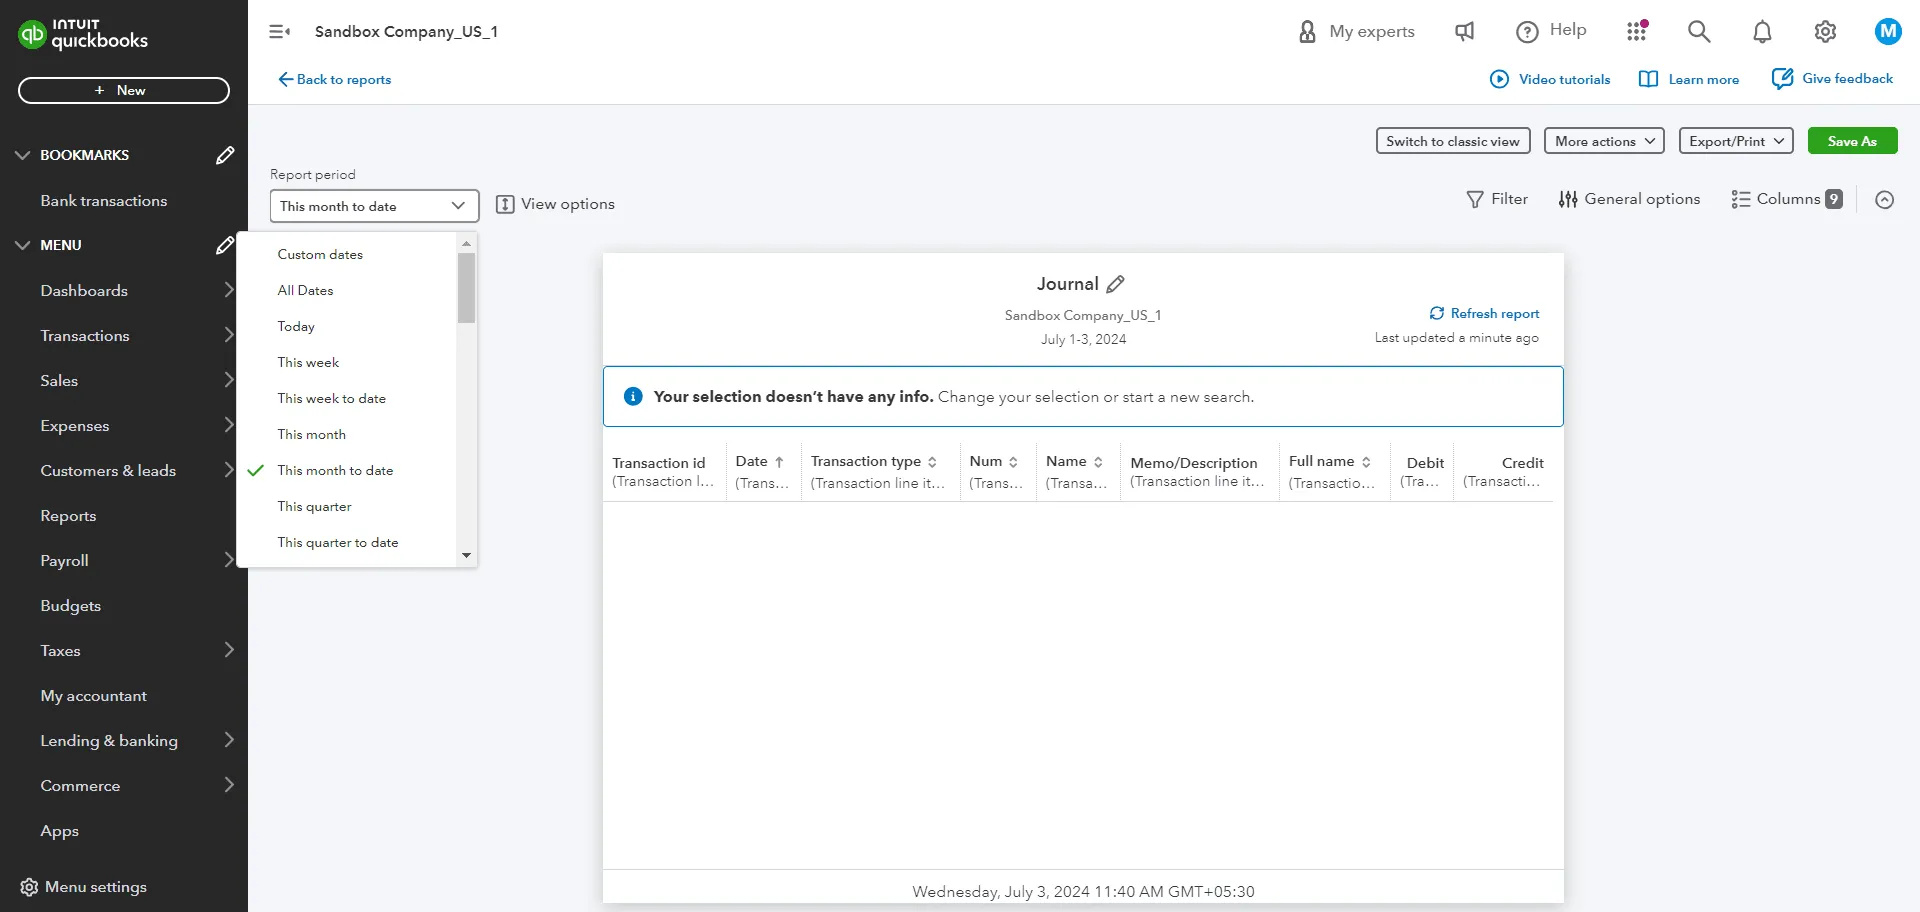The width and height of the screenshot is (1920, 912).
Task: Collapse the report options circle arrow
Action: [x=1885, y=200]
